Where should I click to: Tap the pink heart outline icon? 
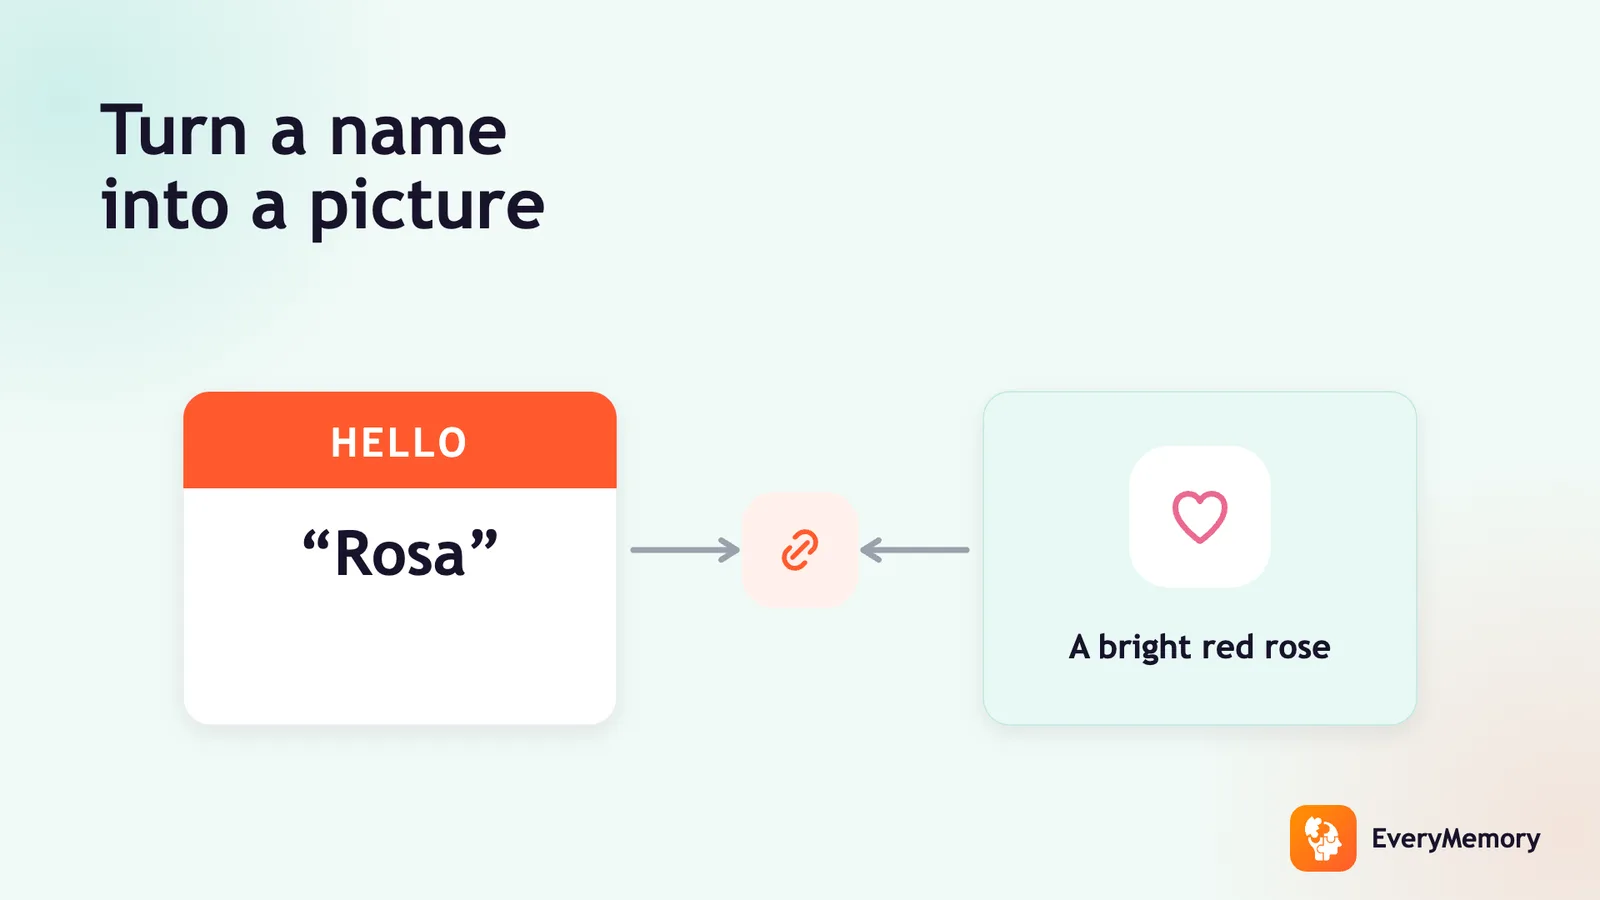click(x=1199, y=517)
